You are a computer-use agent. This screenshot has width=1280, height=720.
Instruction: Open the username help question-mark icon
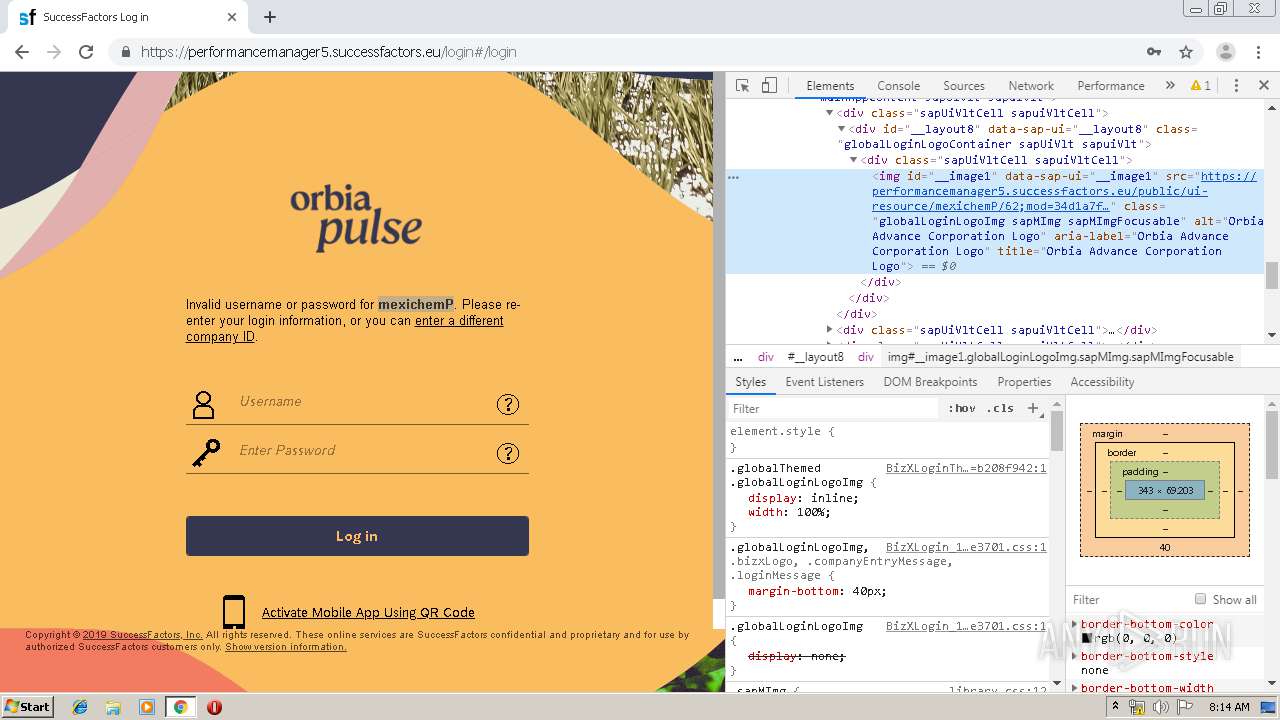click(x=508, y=404)
